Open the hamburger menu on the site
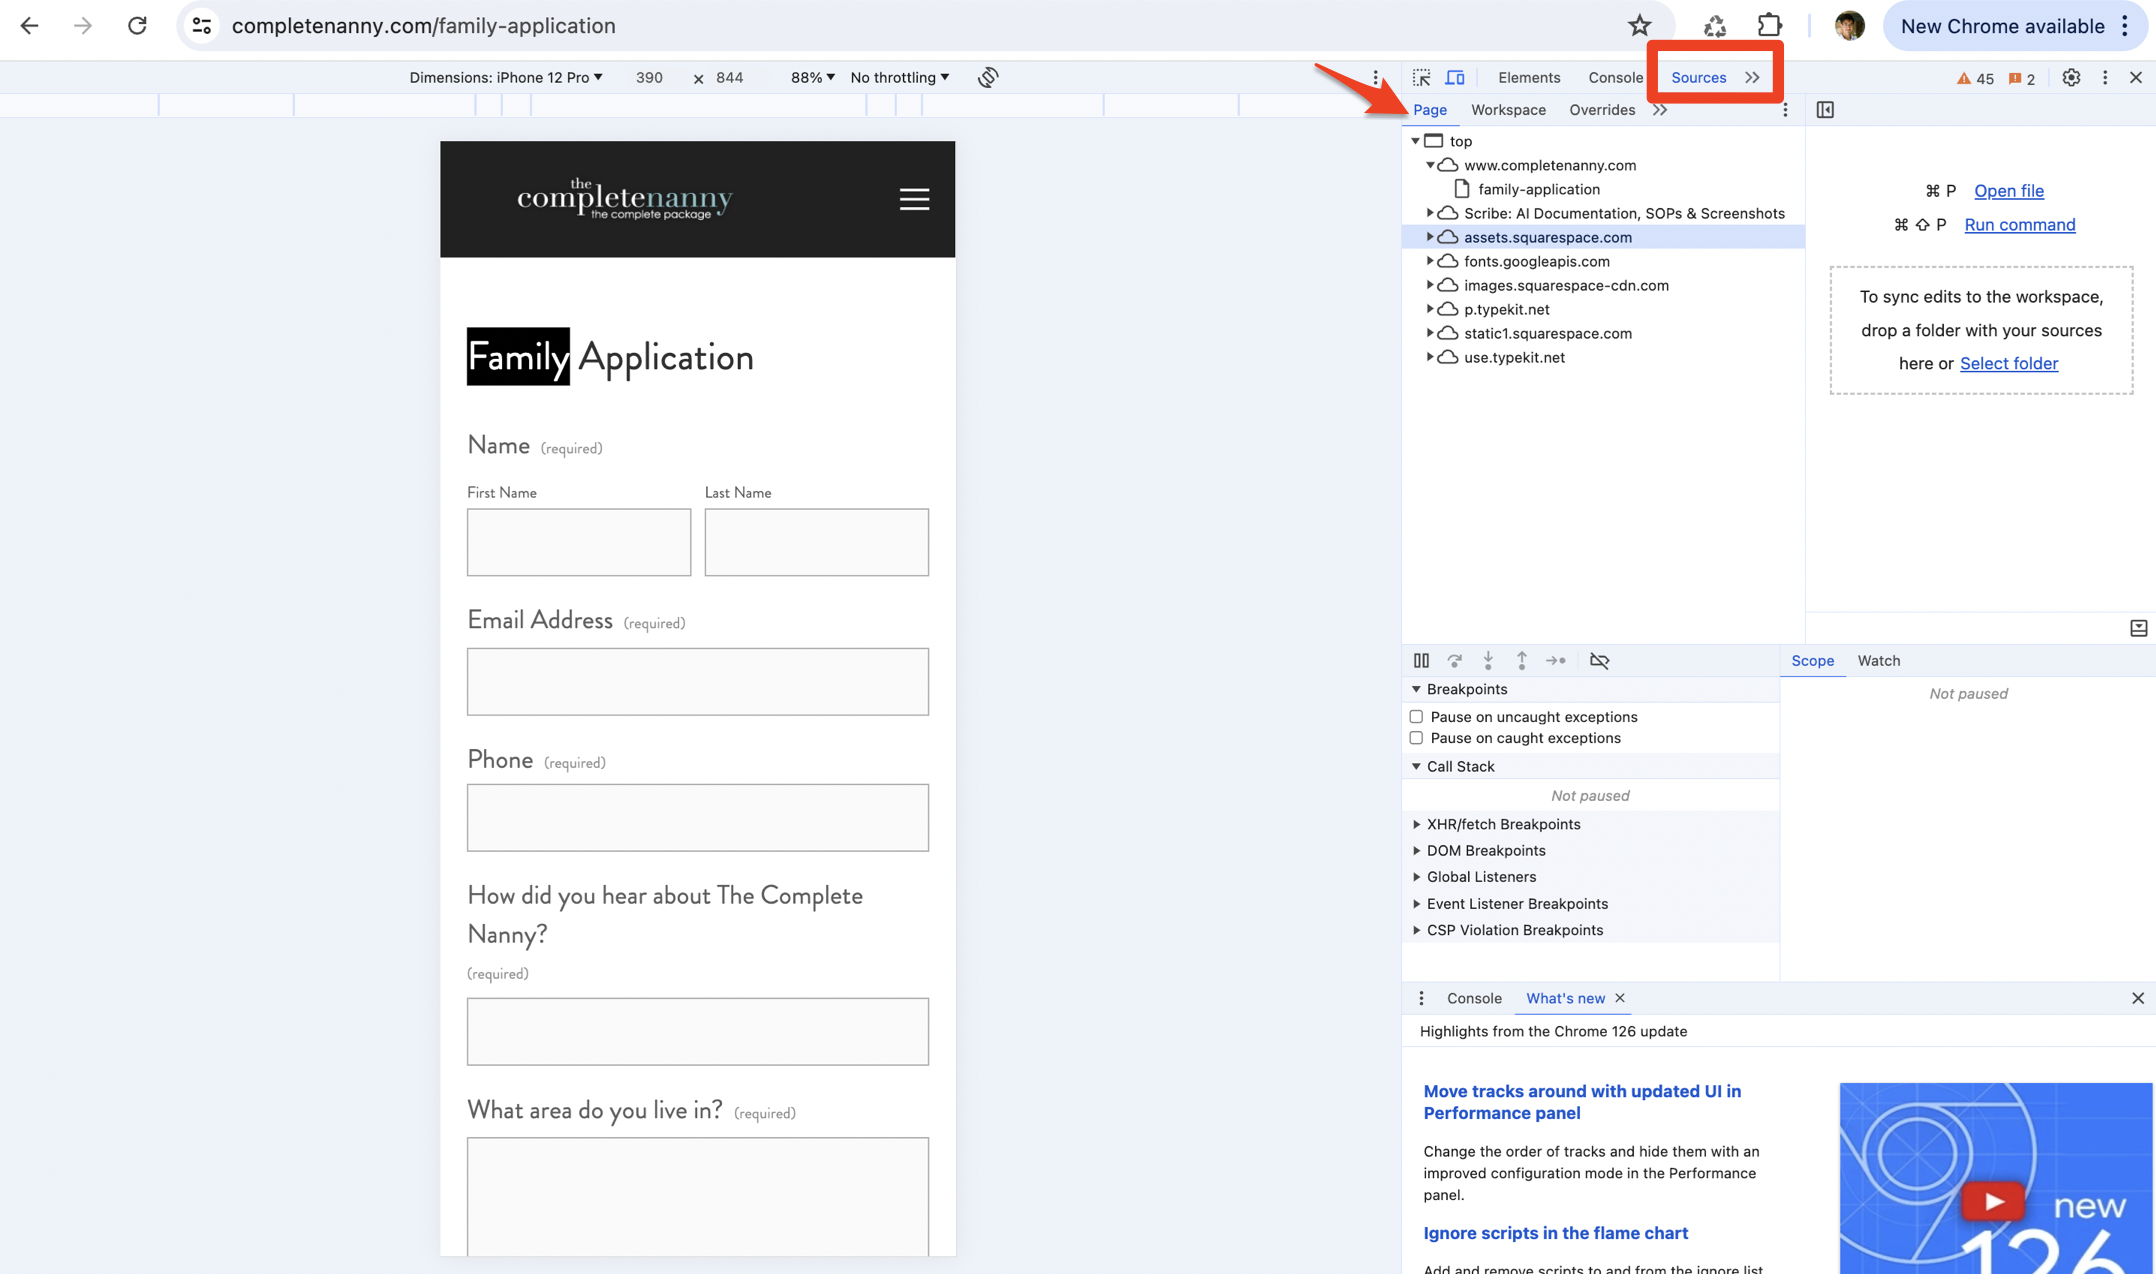 click(x=914, y=199)
